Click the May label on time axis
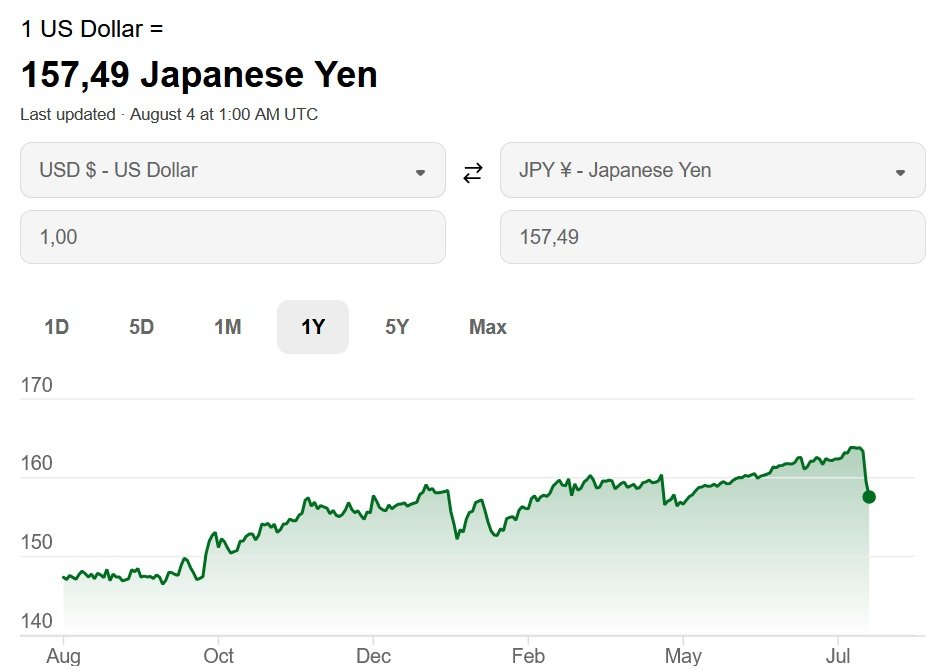The image size is (940, 671). (683, 656)
